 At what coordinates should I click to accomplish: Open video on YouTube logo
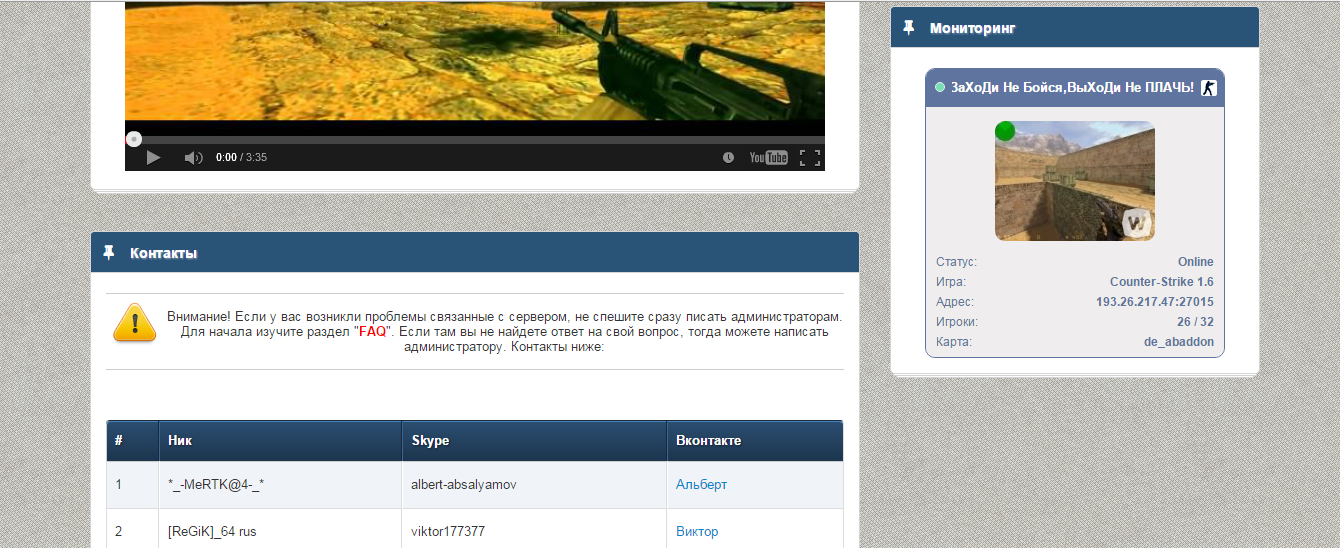(769, 157)
